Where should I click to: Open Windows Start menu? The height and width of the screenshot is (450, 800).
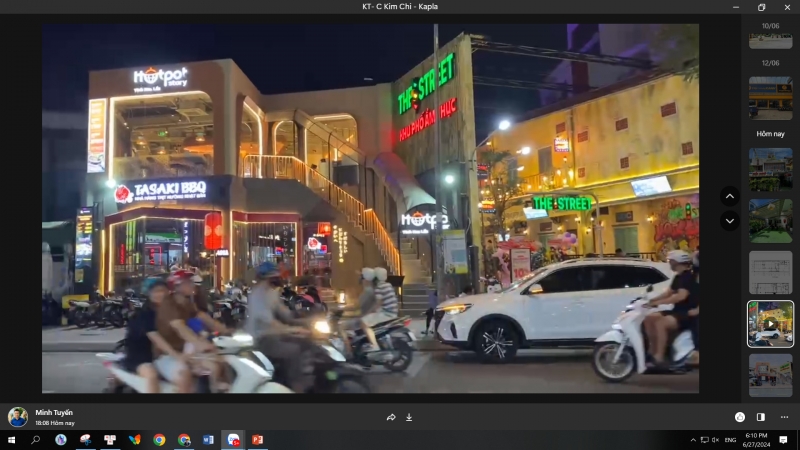click(11, 440)
